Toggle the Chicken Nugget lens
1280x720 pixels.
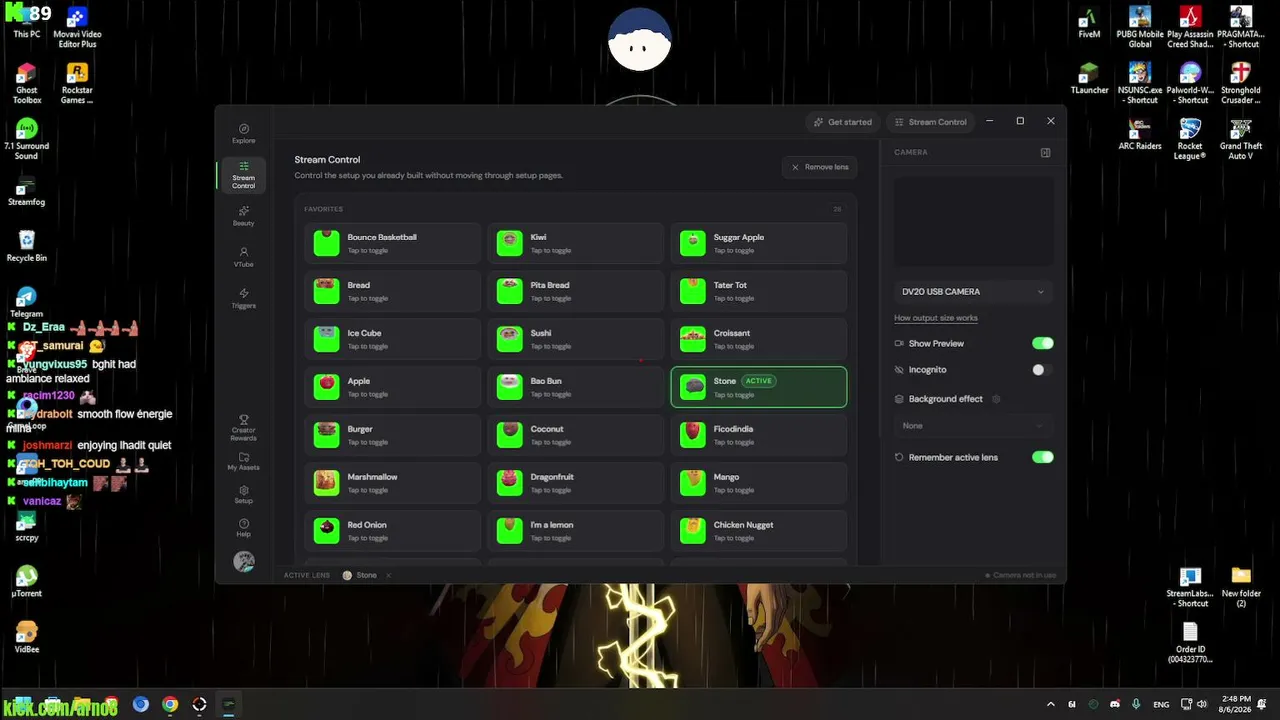(759, 531)
